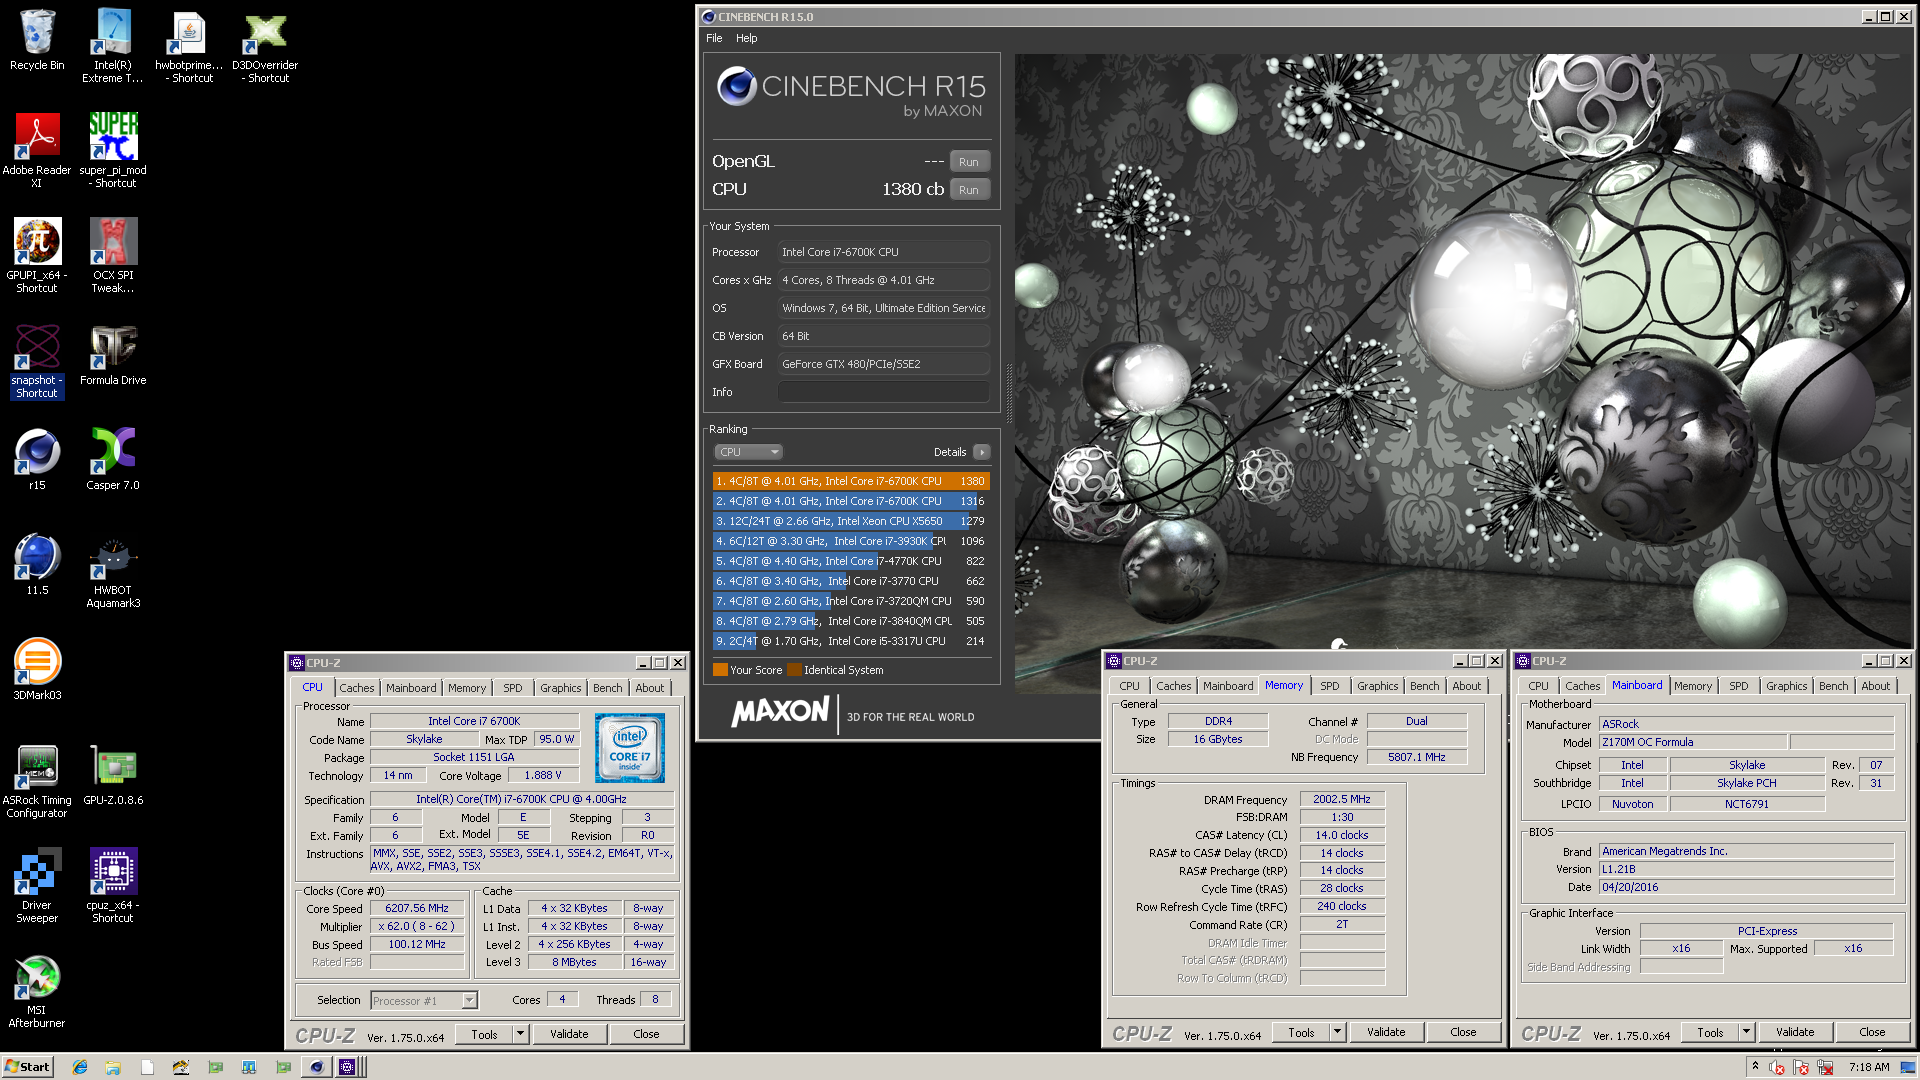Viewport: 1920px width, 1080px height.
Task: Select ASRock Timing Configurator icon
Action: point(37,780)
